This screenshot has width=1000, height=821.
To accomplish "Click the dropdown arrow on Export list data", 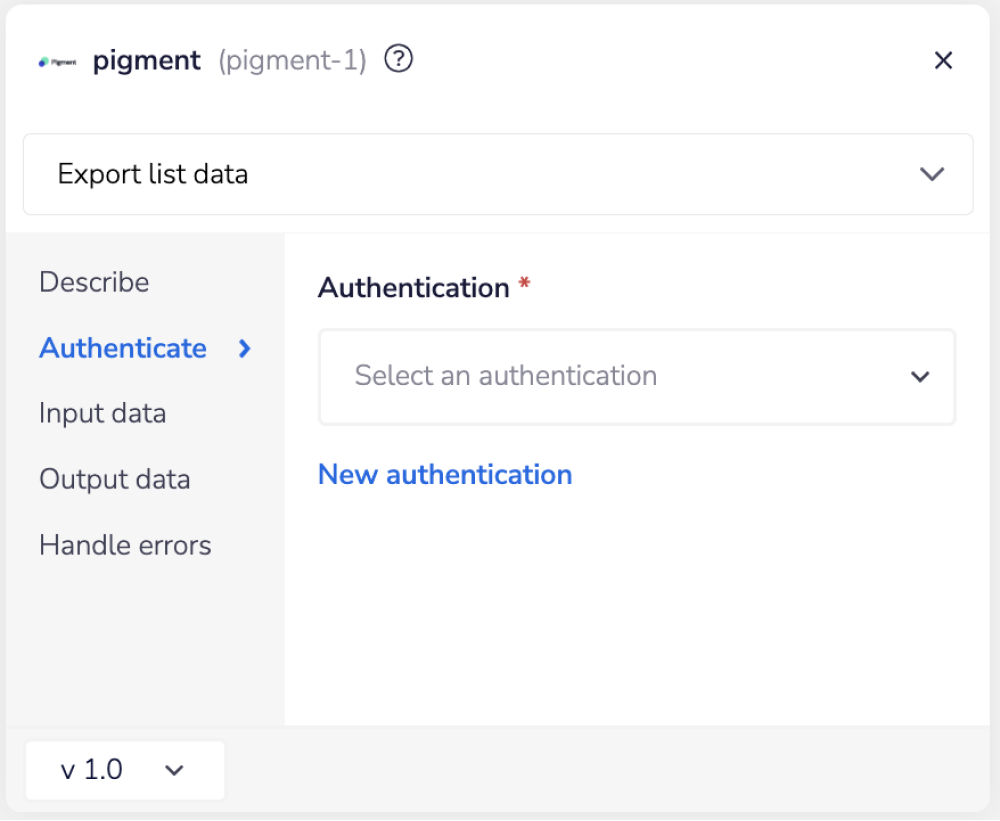I will coord(931,174).
